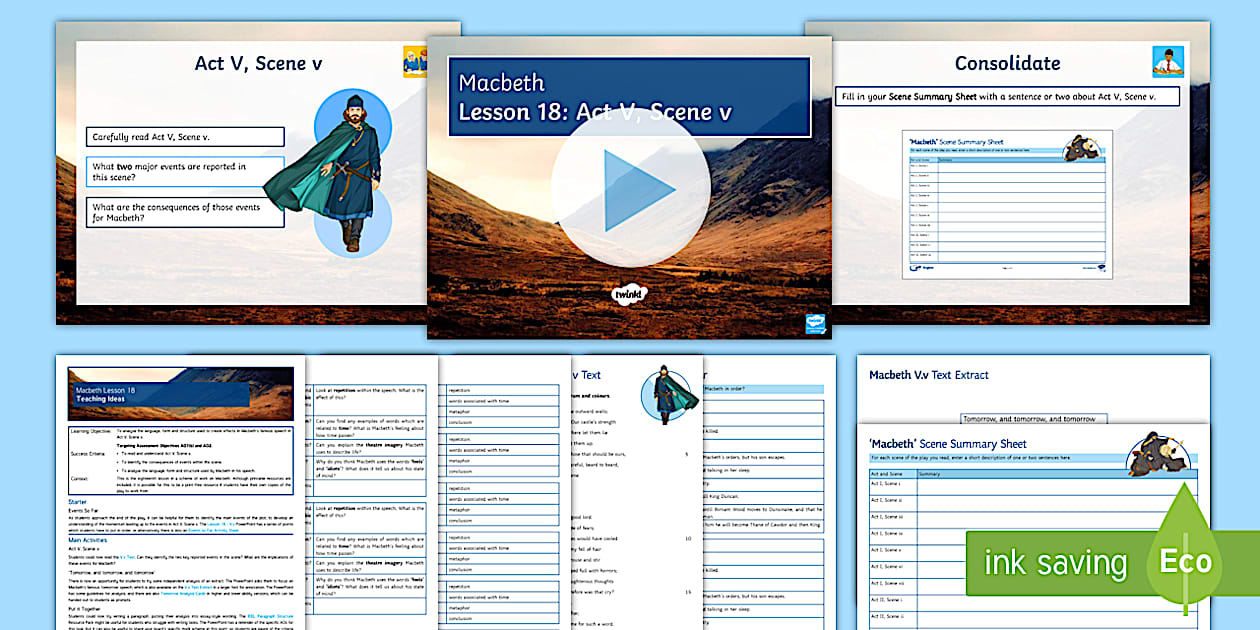Click witches illustration on Consolidate slide worksheet
1260x630 pixels.
tap(1083, 146)
